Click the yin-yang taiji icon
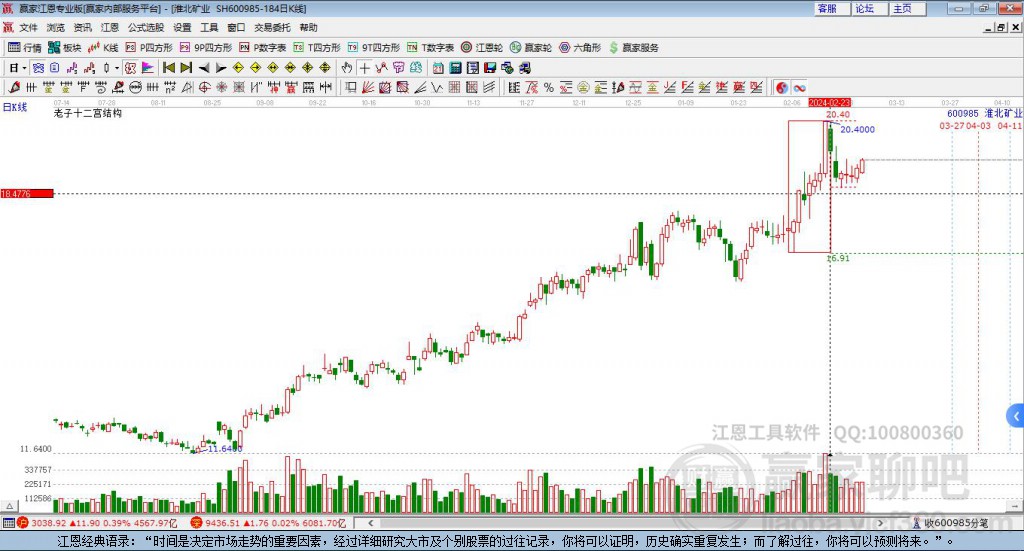Screen dimensions: 1024x551 click(x=782, y=87)
